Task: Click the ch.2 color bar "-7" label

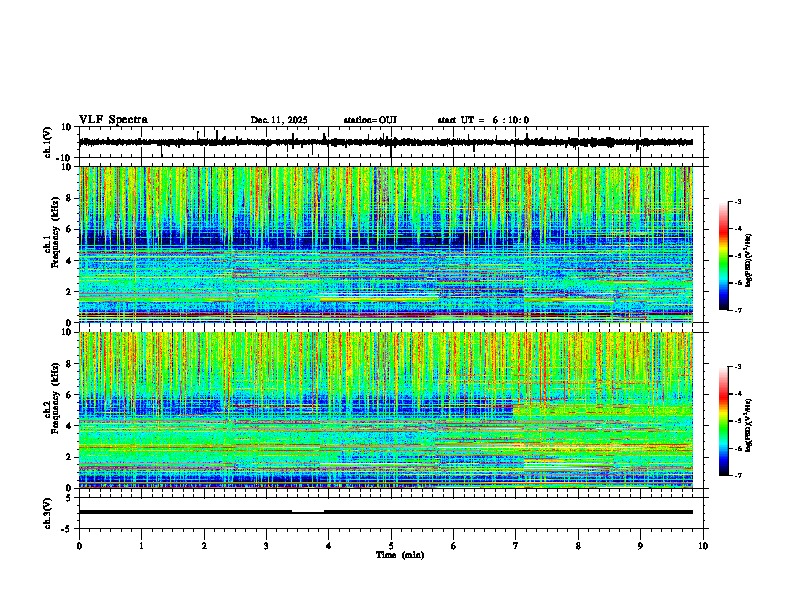Action: point(738,476)
